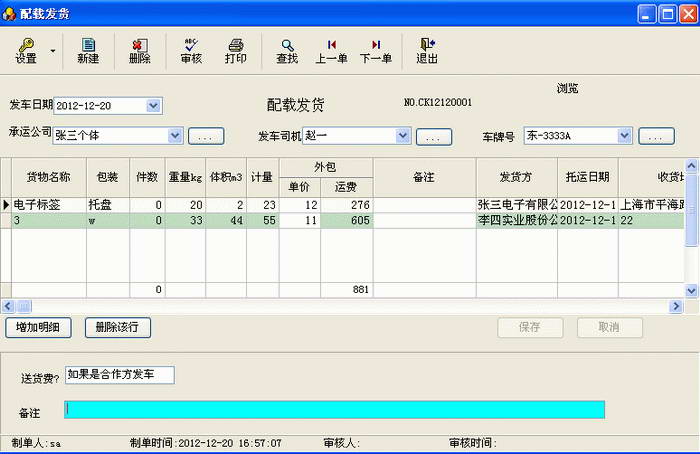Viewport: 700px width, 454px height.
Task: Click the 重量kg column header
Action: pos(185,177)
